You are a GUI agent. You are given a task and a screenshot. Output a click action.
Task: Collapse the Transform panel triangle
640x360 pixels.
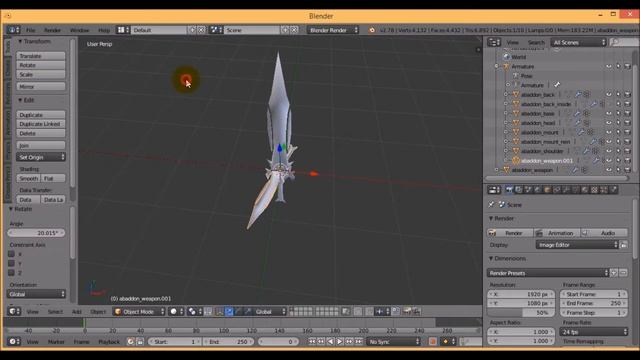coord(20,41)
